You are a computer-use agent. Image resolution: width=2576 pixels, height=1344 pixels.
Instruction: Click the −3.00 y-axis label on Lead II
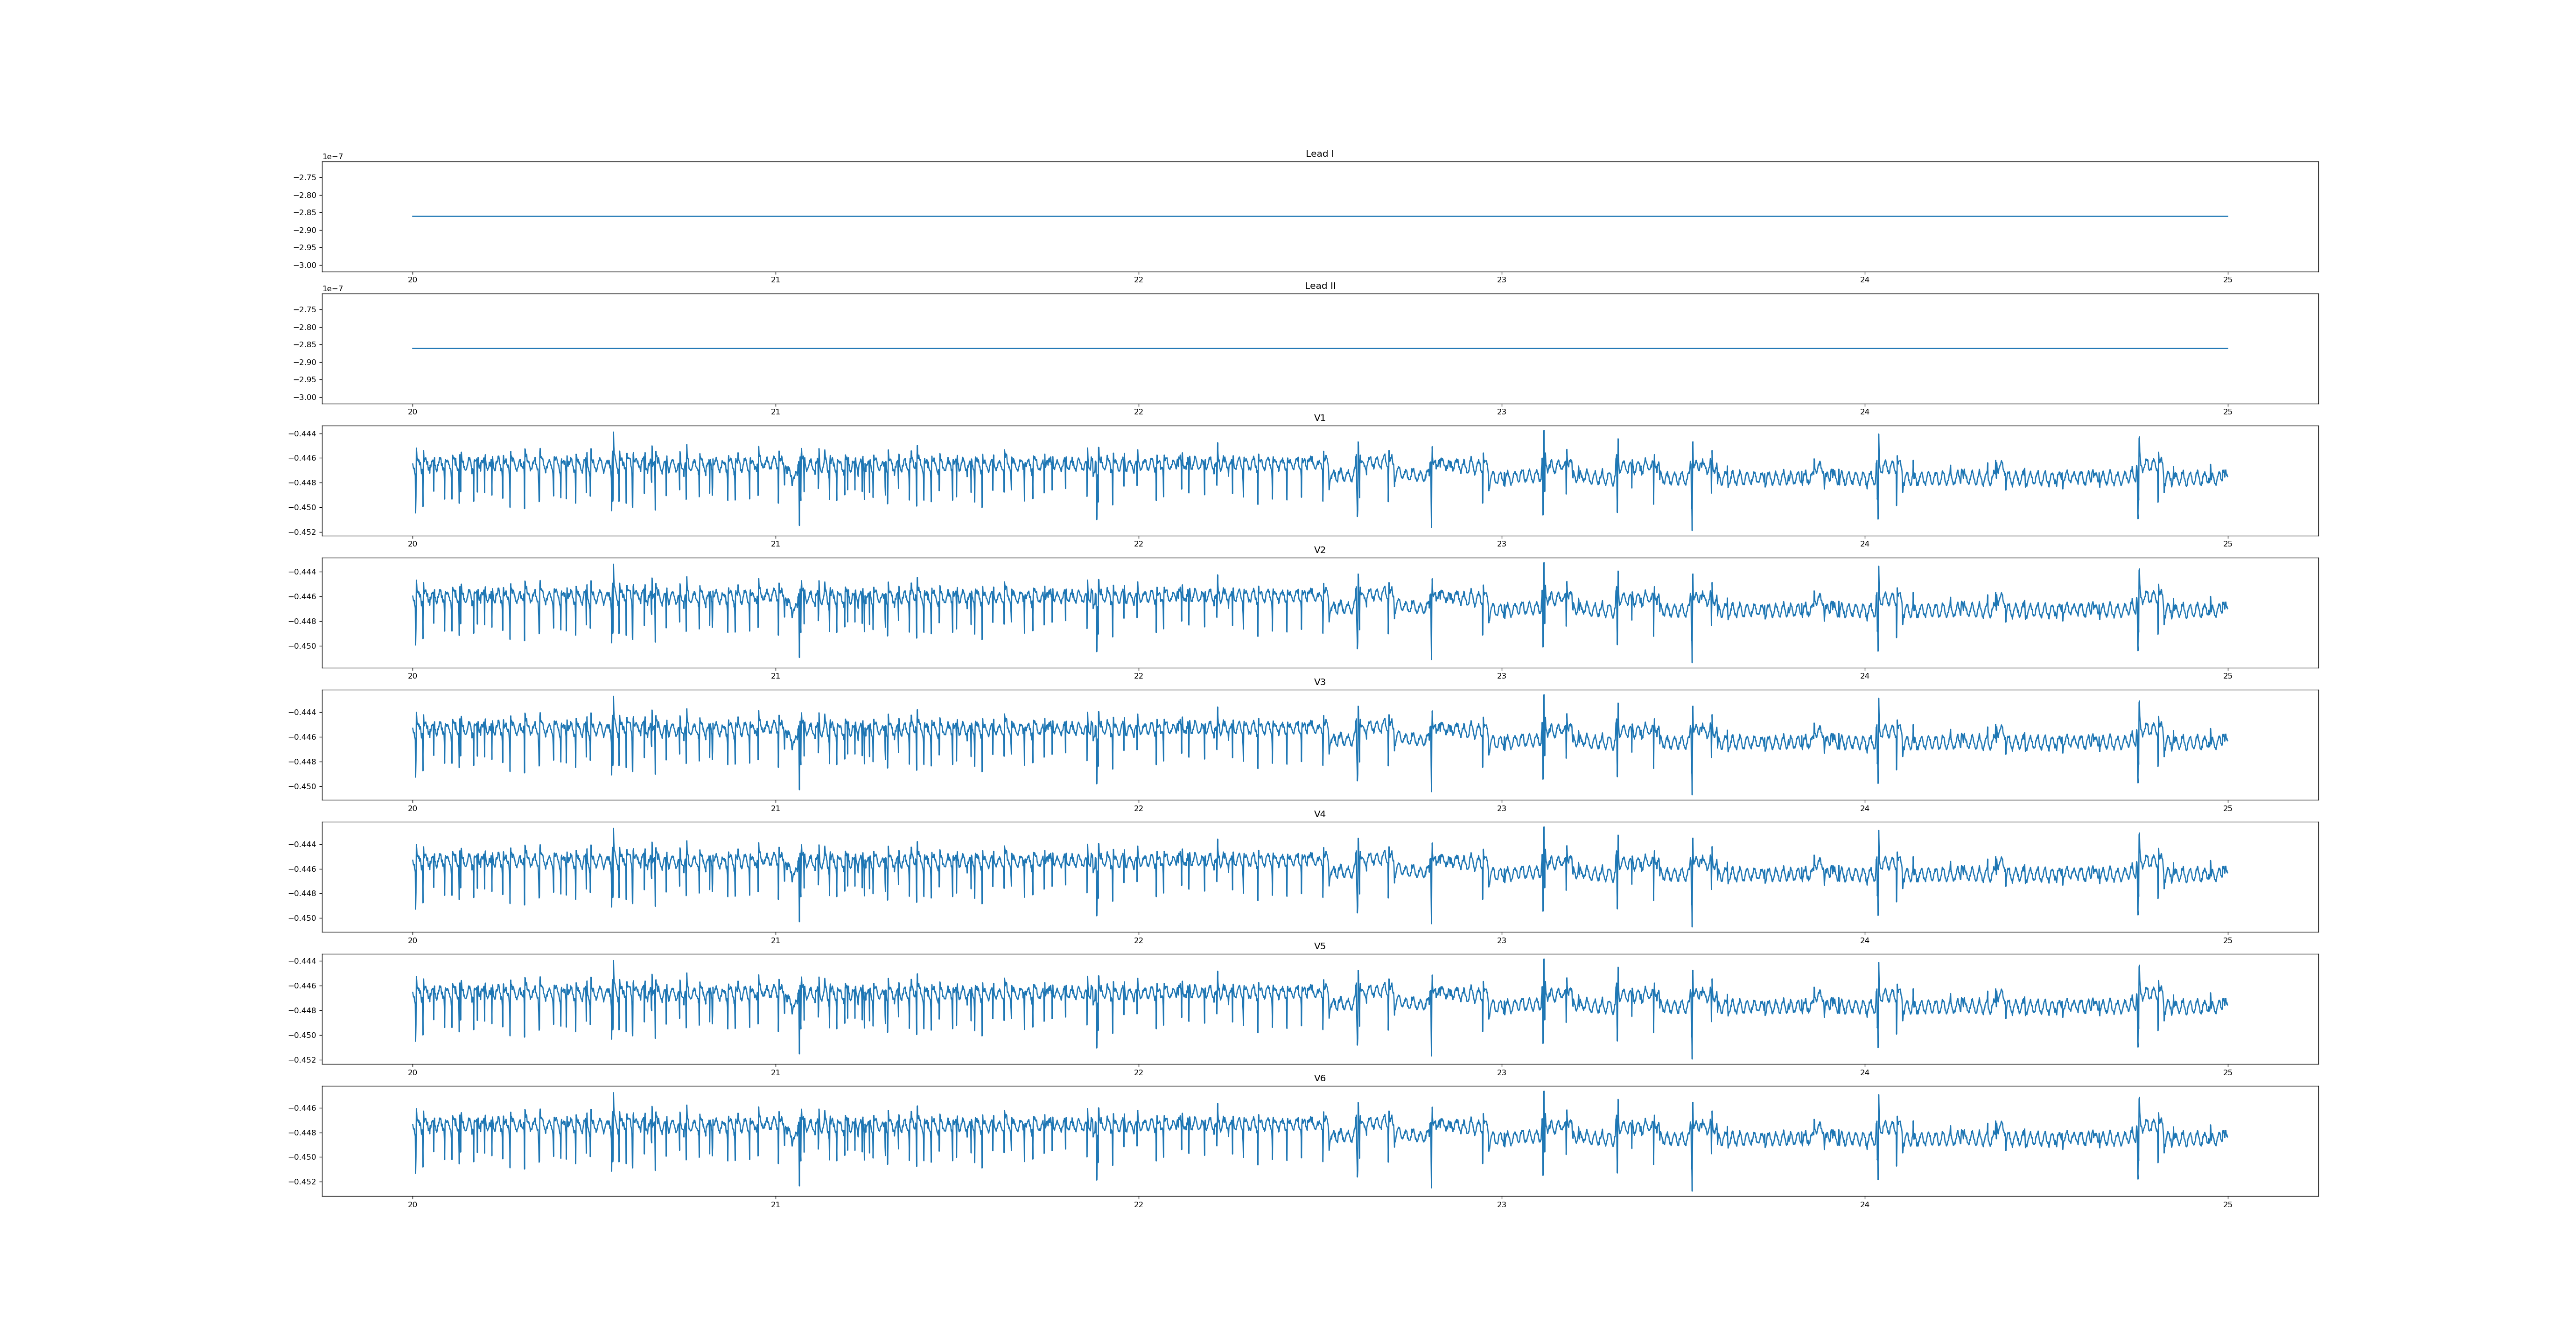305,397
